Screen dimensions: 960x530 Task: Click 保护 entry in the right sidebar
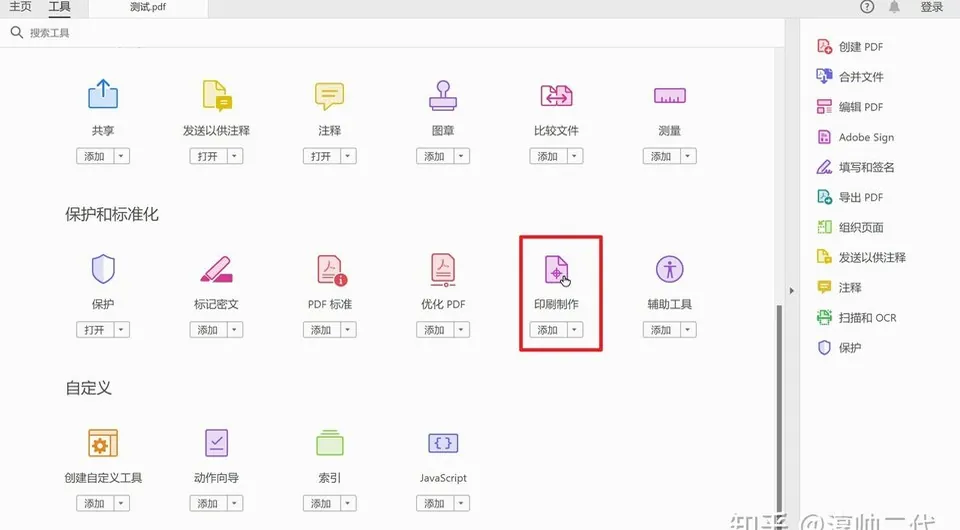pos(839,348)
